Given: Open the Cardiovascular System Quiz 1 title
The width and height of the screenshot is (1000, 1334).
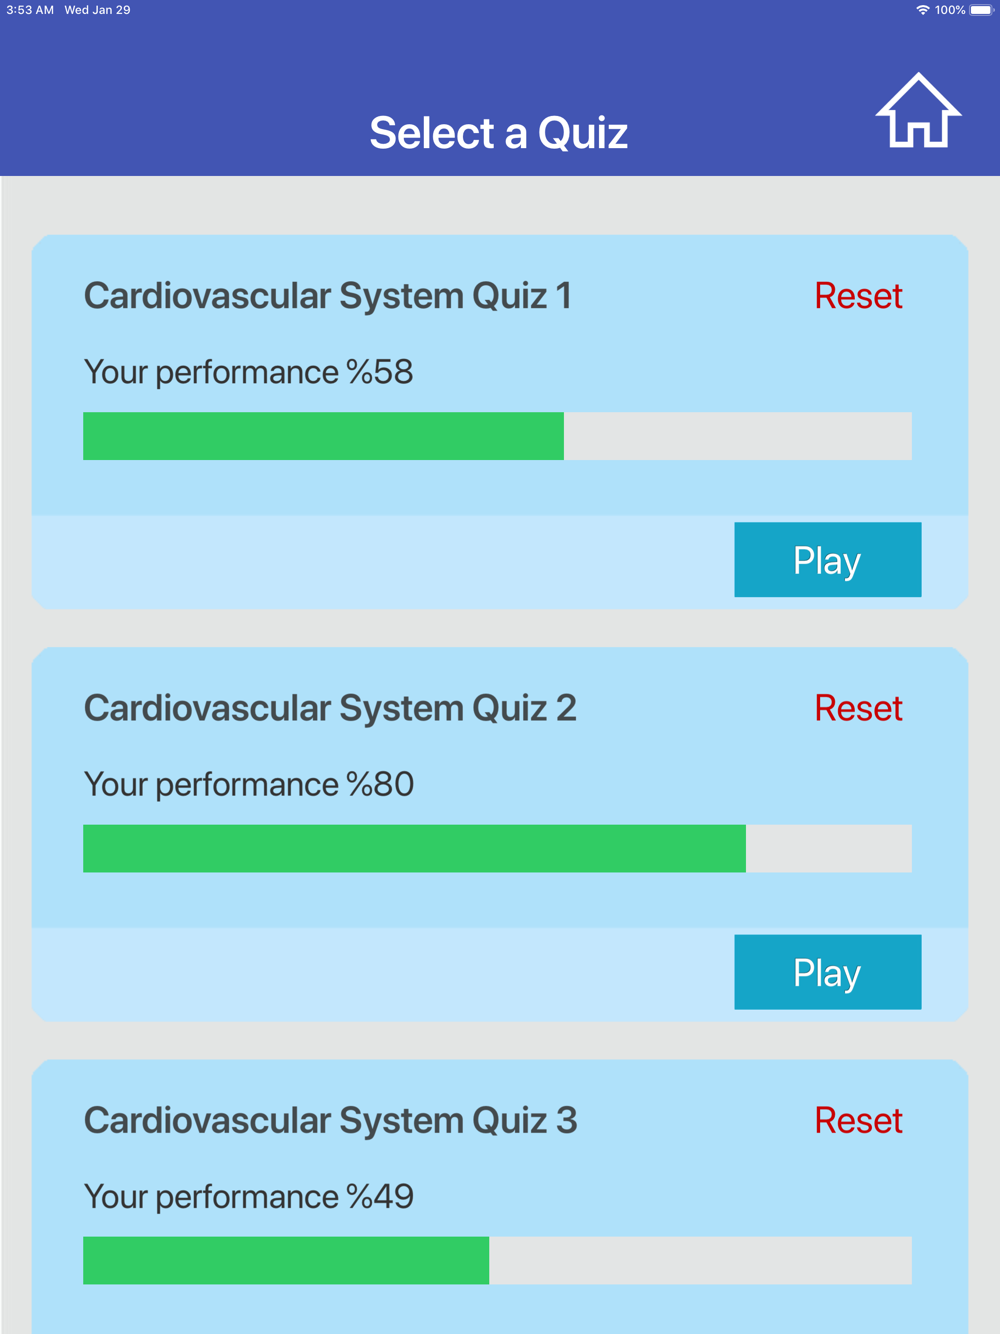Looking at the screenshot, I should (x=328, y=296).
